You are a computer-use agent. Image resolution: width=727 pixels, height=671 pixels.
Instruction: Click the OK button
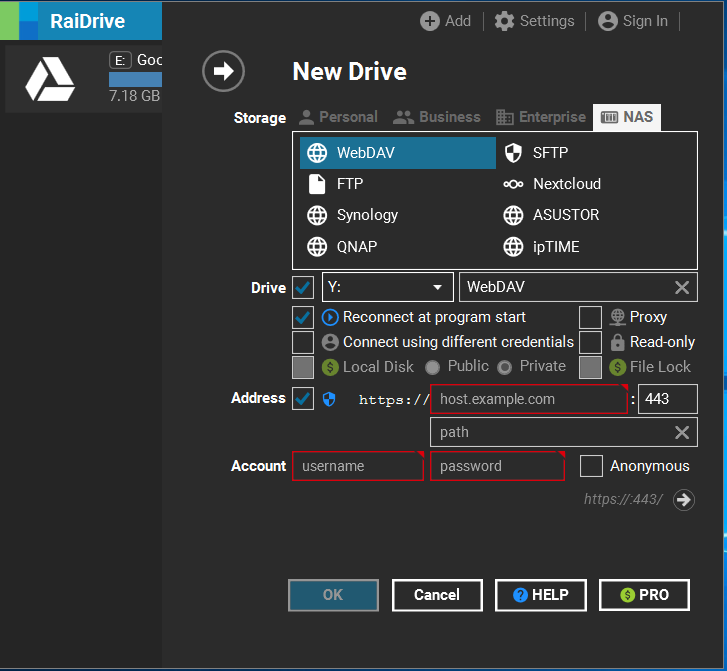(333, 595)
